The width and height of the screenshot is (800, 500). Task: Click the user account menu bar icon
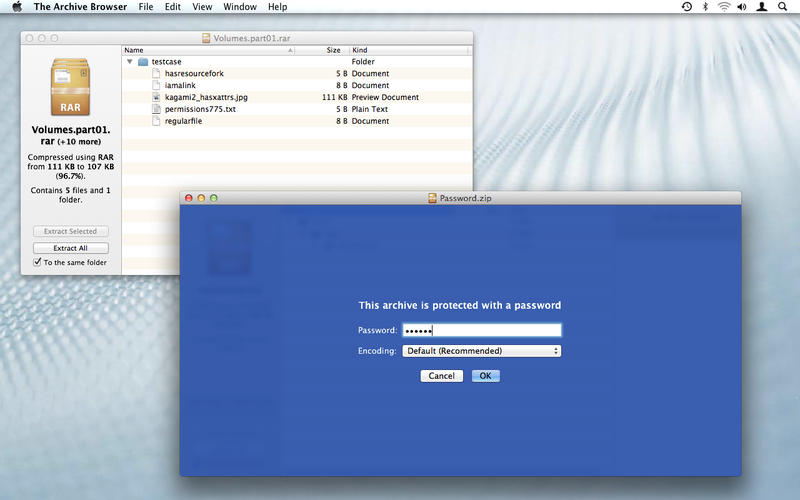pyautogui.click(x=762, y=7)
